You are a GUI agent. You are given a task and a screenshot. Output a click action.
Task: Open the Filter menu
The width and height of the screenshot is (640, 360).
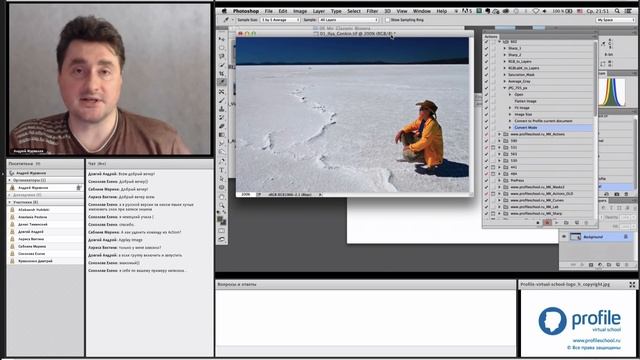click(x=372, y=11)
